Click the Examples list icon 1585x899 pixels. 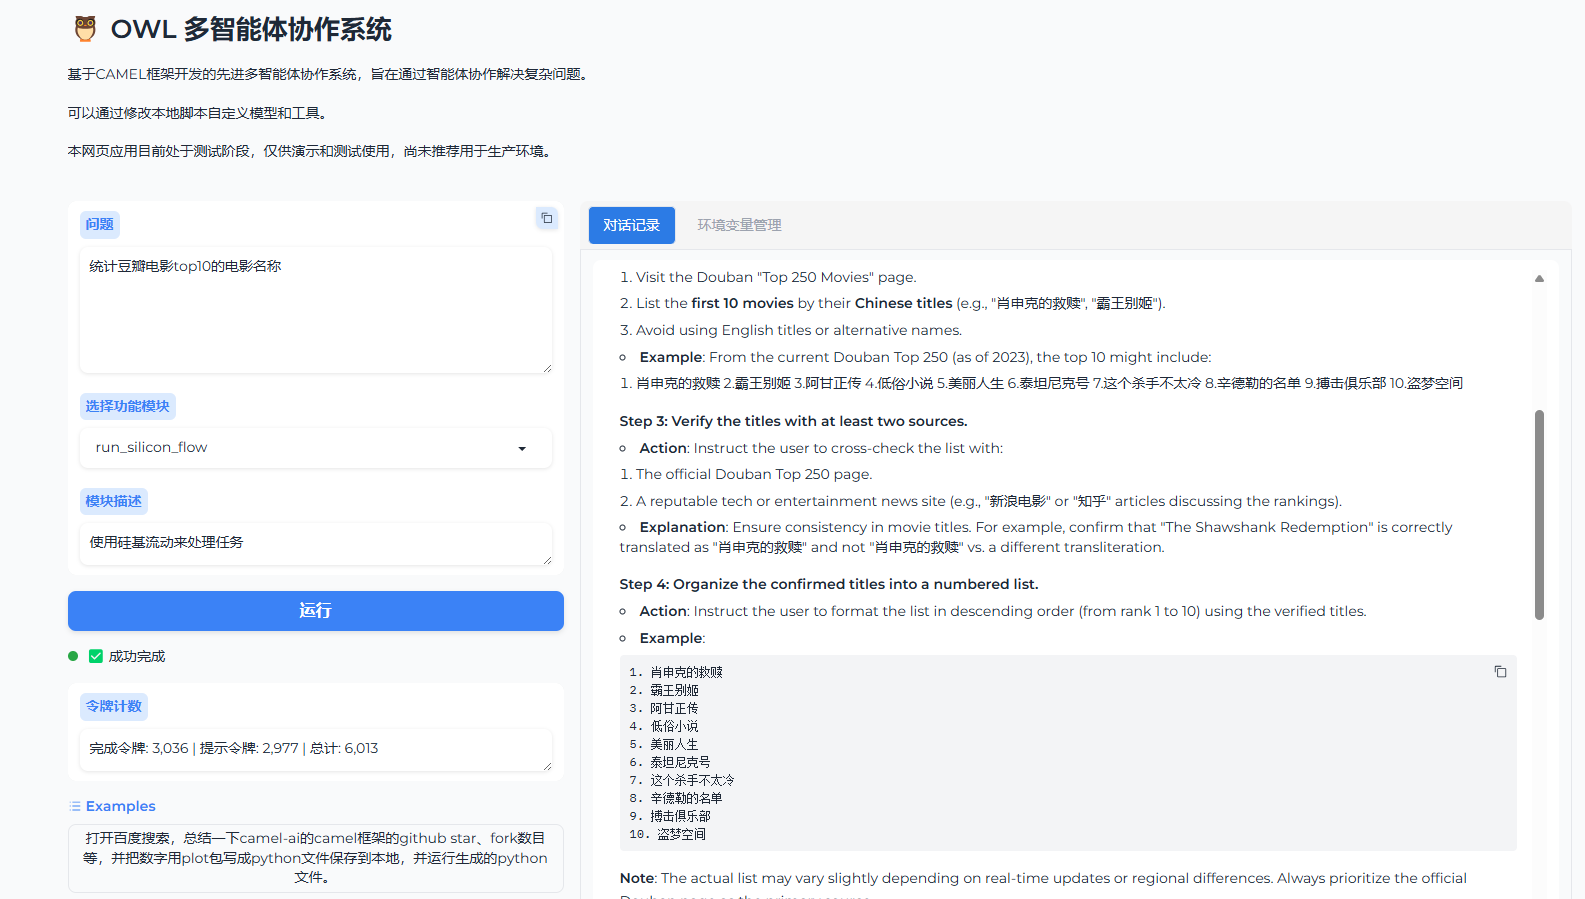(x=75, y=806)
